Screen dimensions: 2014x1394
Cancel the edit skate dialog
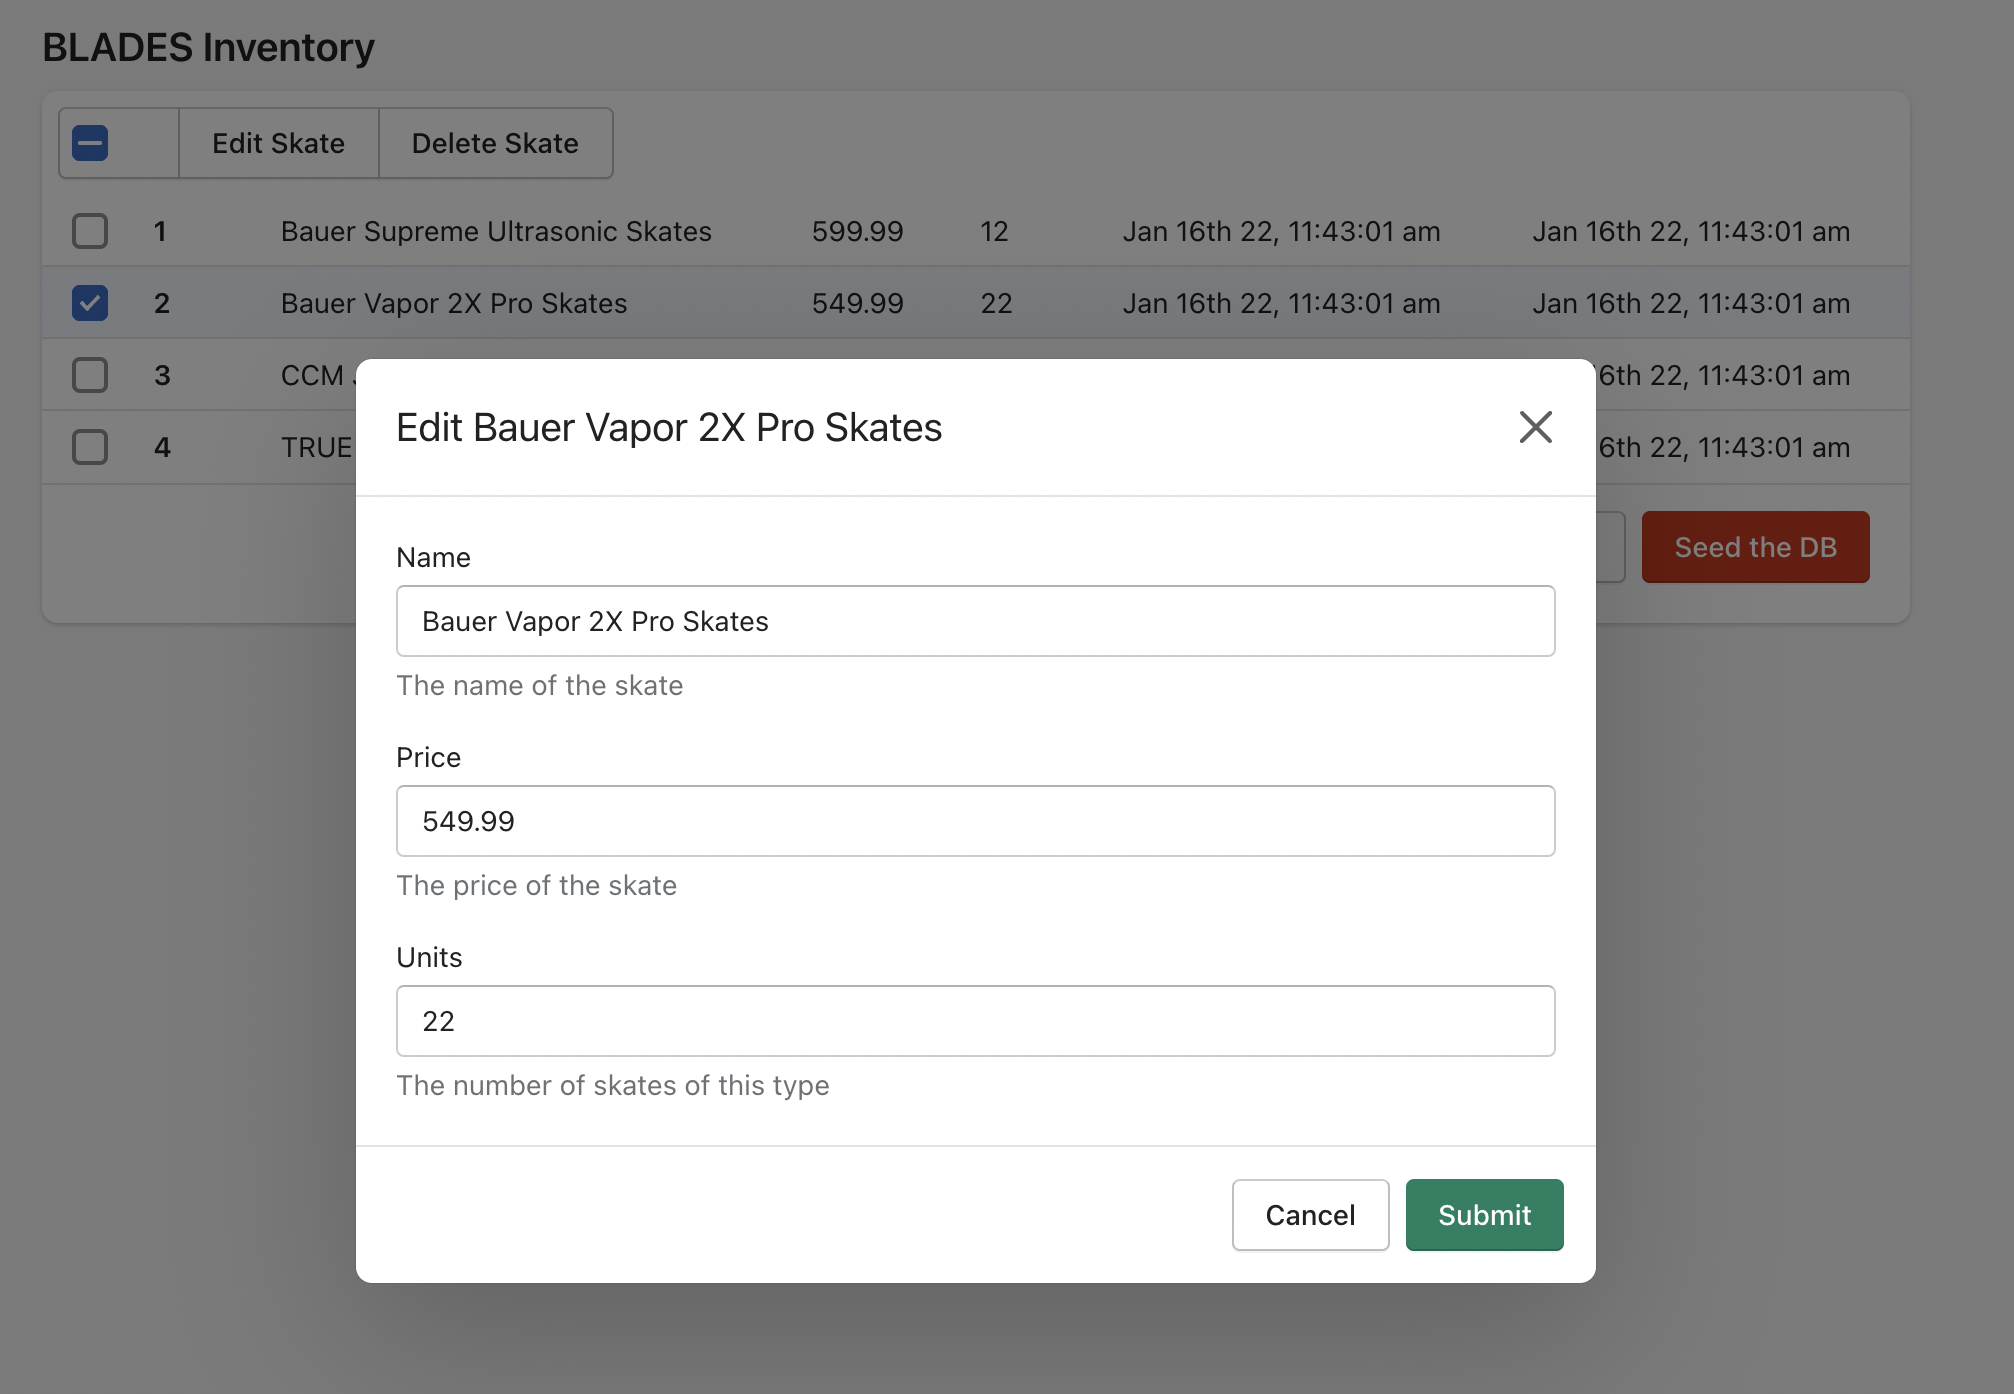(x=1310, y=1215)
